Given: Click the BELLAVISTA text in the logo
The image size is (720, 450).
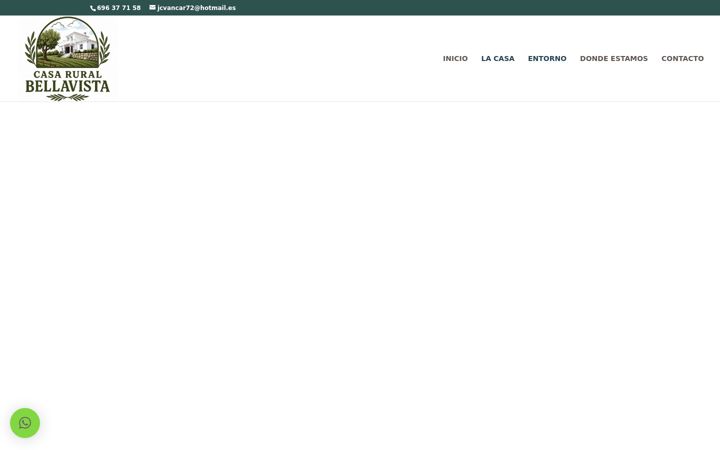Looking at the screenshot, I should coord(68,86).
